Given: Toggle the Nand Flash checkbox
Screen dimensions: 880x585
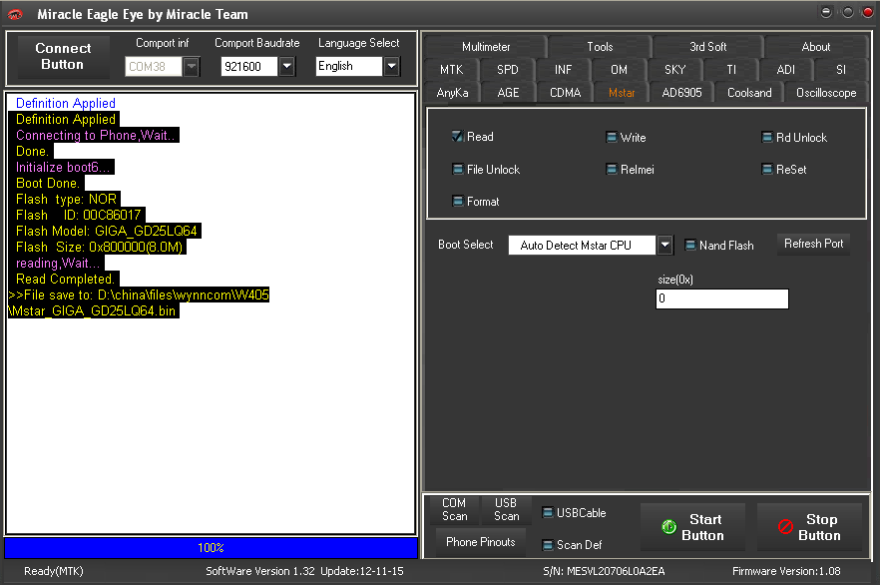Looking at the screenshot, I should (x=690, y=245).
